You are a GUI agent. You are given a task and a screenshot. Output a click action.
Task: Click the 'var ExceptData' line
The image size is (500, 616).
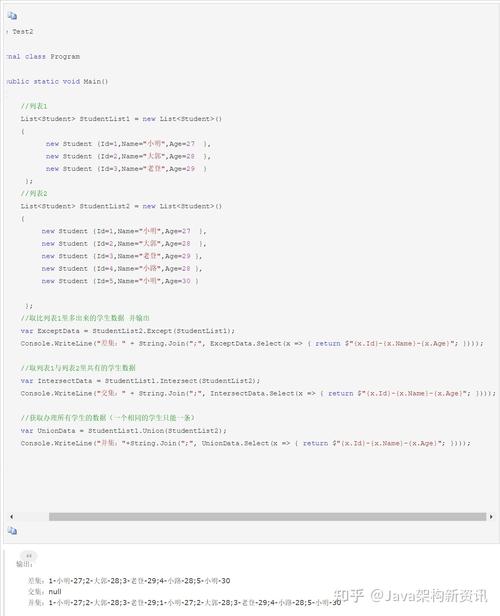click(x=128, y=331)
